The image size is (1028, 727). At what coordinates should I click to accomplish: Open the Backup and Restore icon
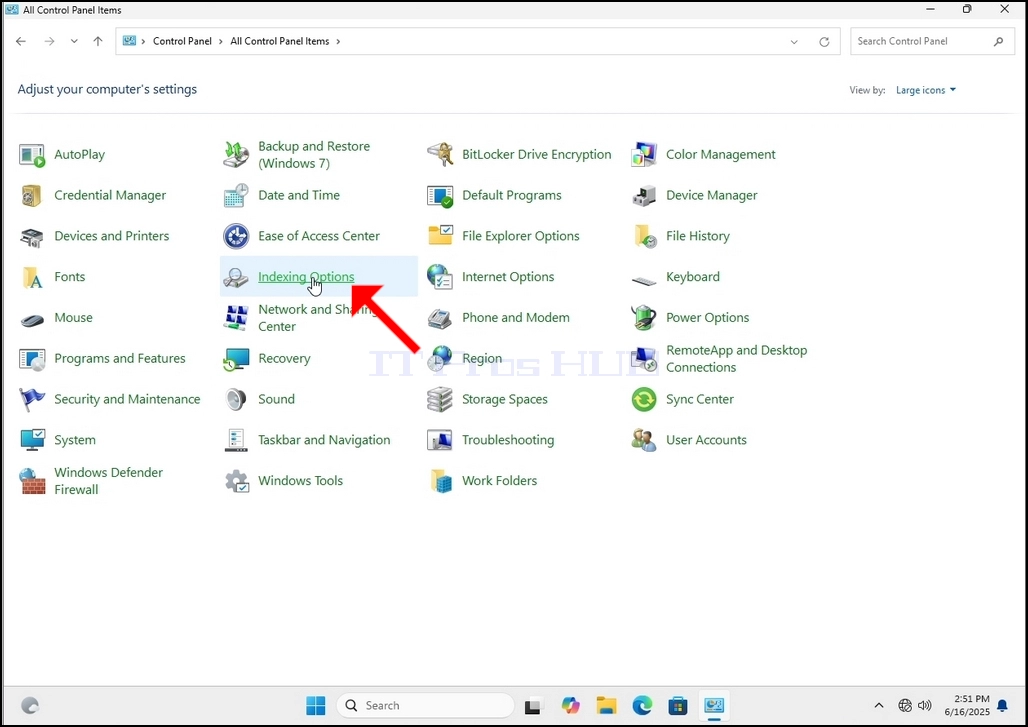(236, 155)
